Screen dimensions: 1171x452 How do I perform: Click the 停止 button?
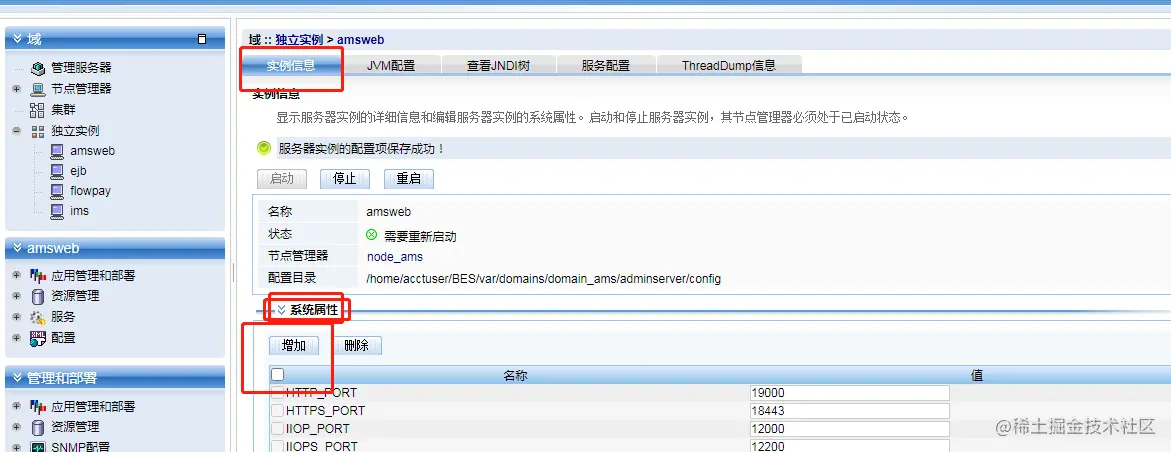point(344,179)
